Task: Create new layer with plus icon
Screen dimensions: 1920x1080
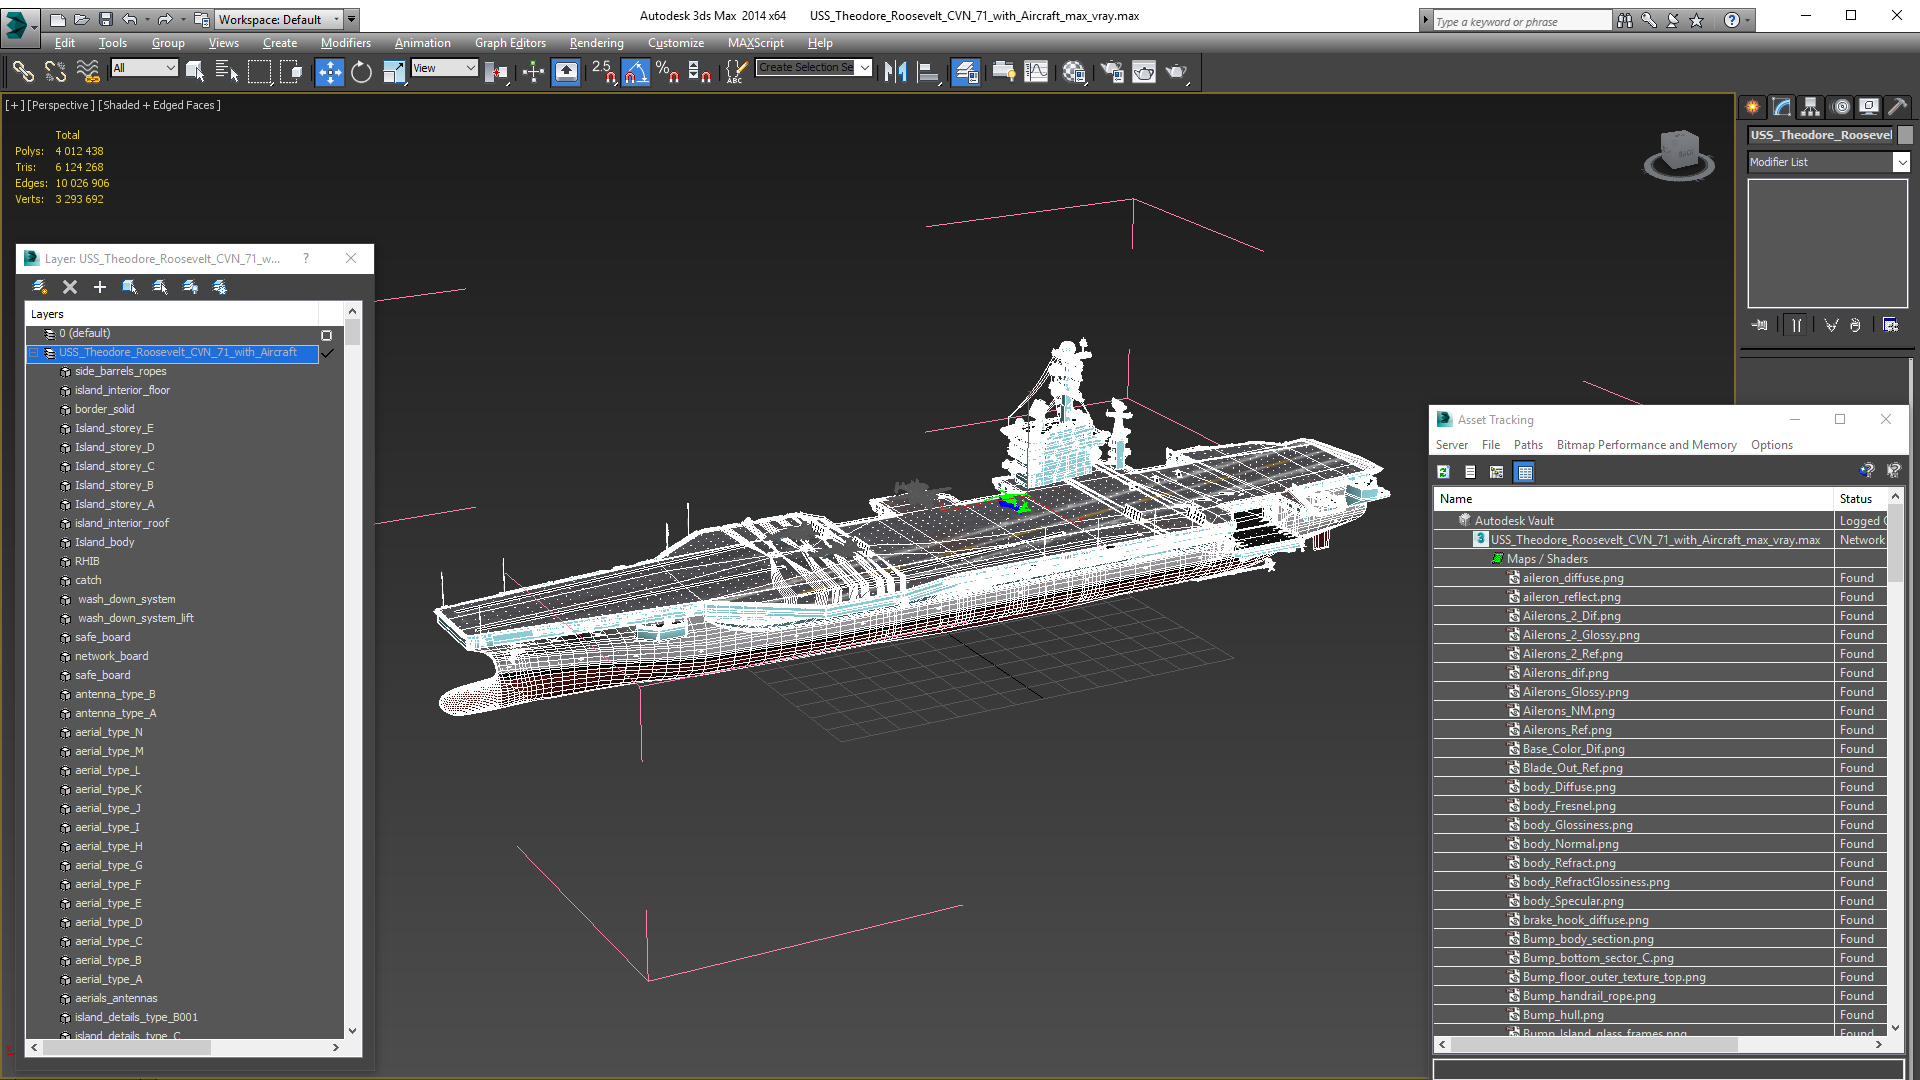Action: tap(99, 287)
